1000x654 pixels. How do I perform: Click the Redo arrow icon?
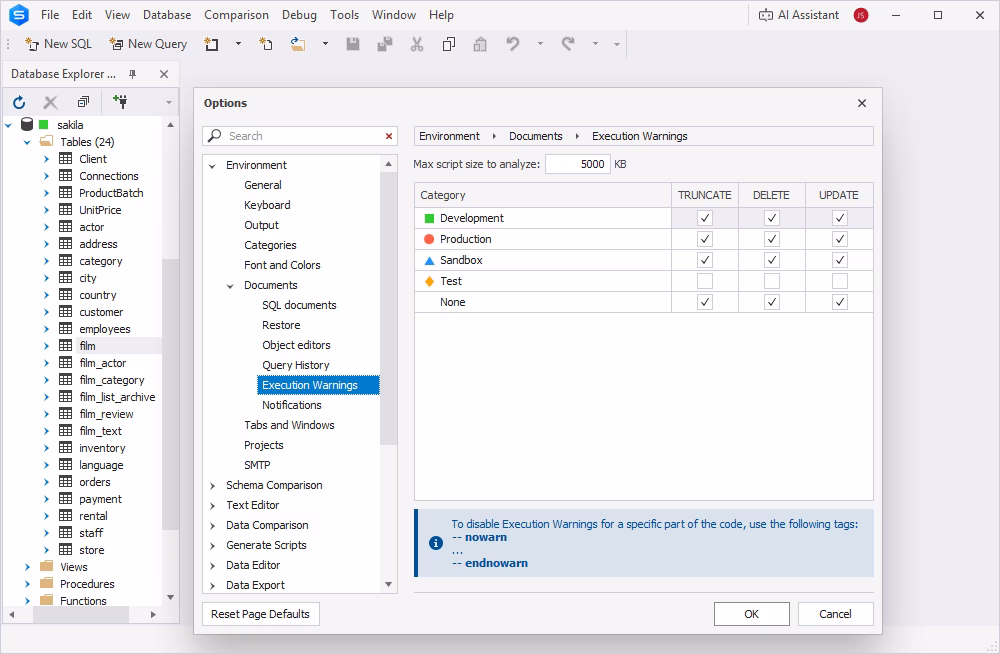click(568, 43)
